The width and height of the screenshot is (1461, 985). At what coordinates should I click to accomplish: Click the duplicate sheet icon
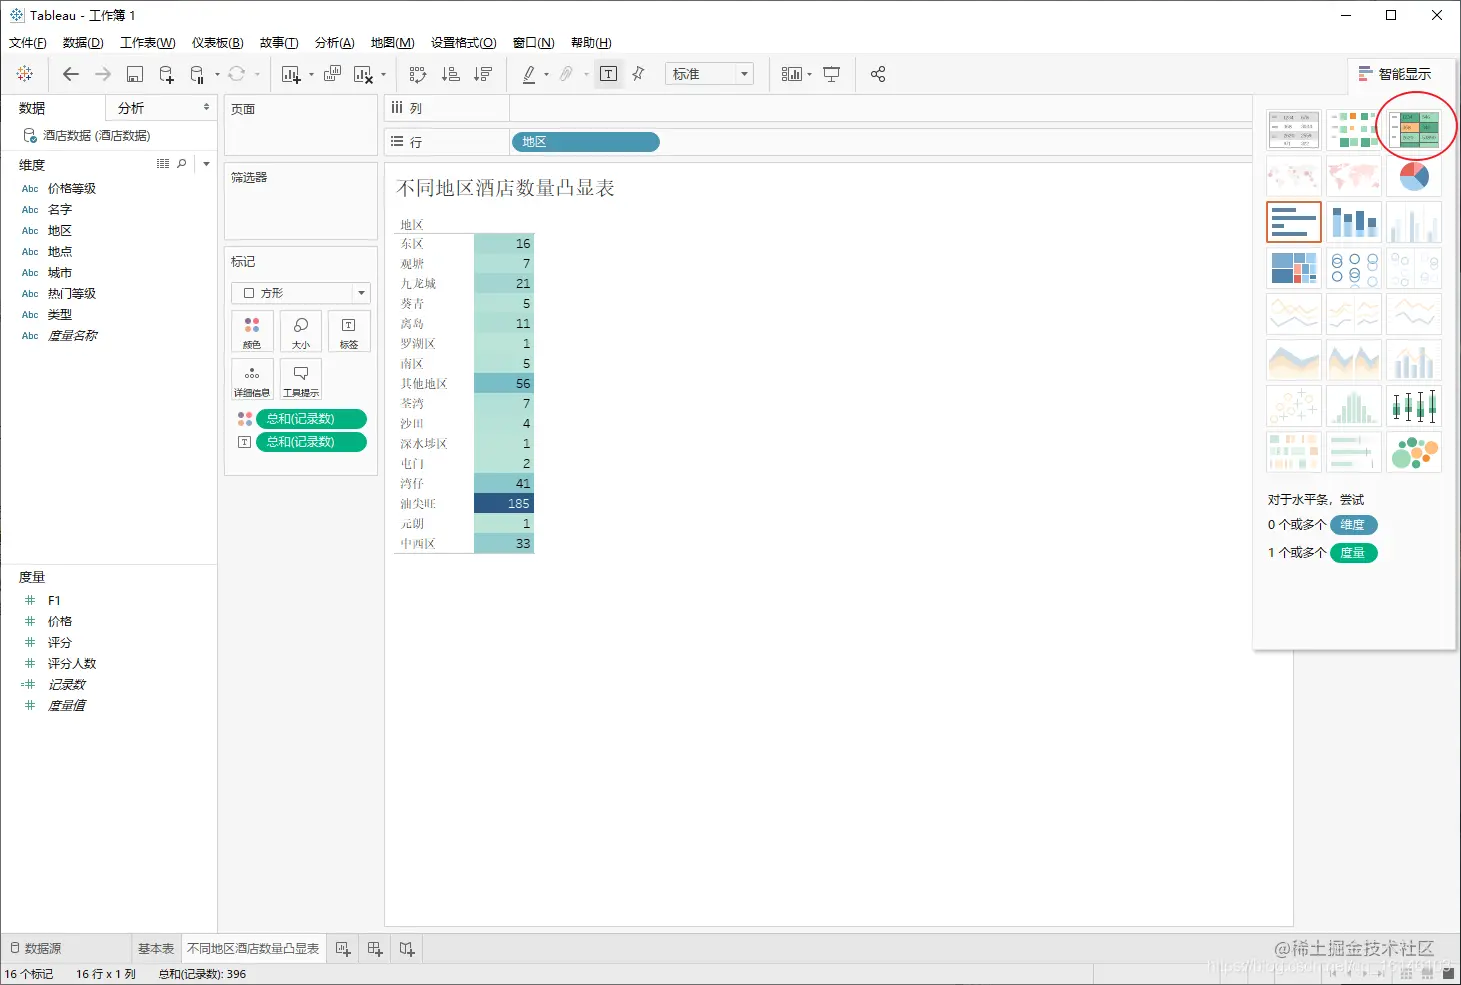pos(332,74)
